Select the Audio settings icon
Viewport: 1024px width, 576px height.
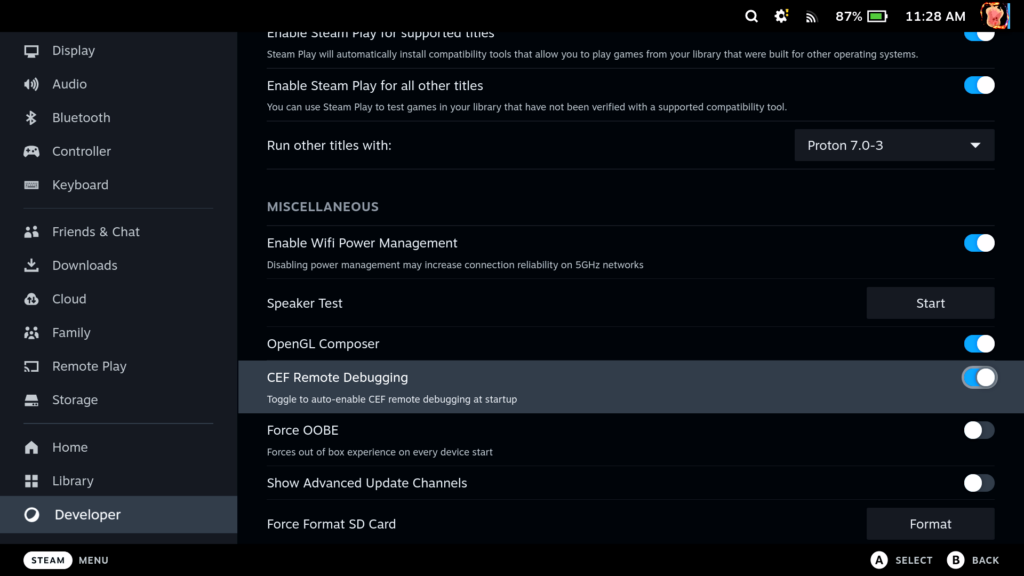click(70, 84)
